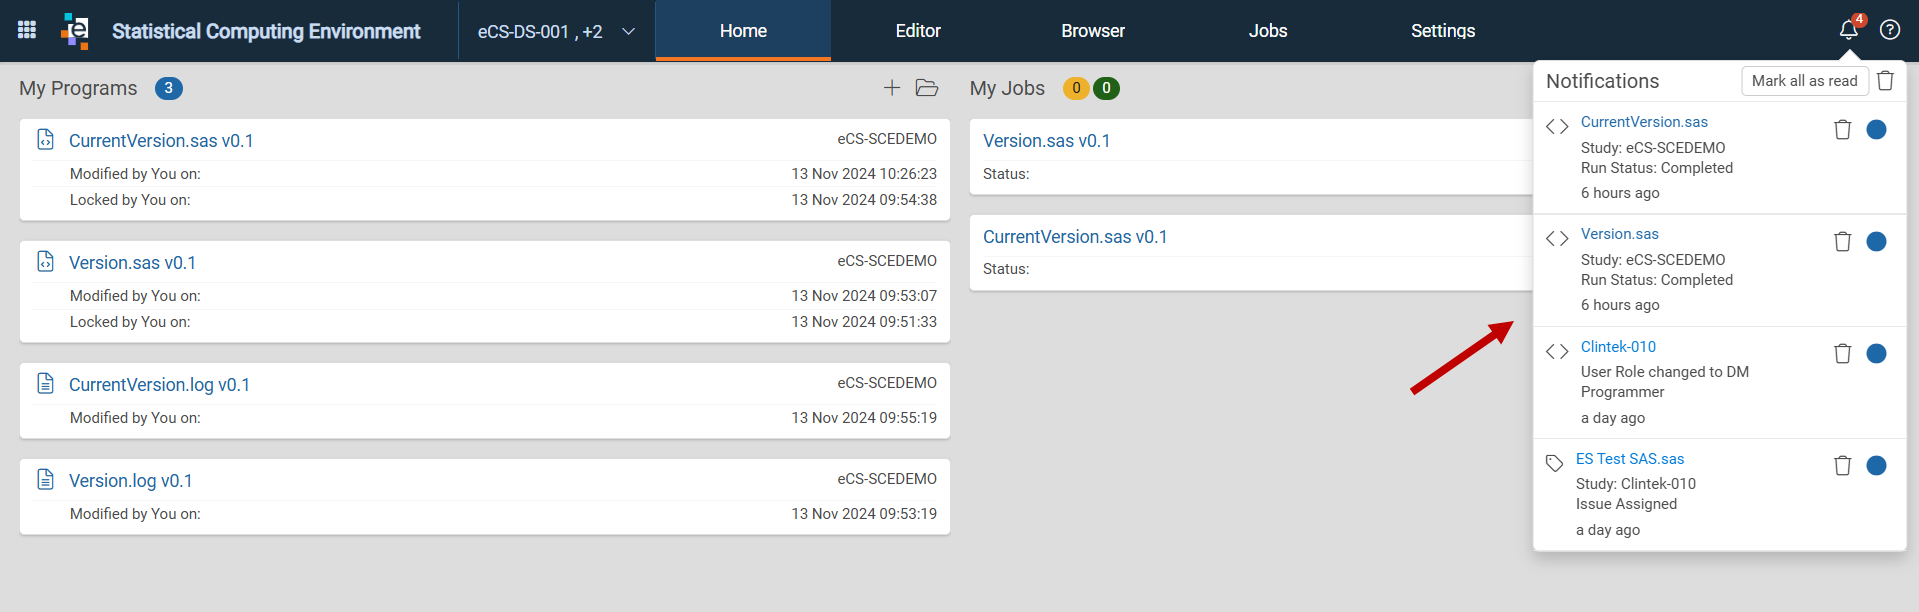Expand the eCS-DS-001, +2 study dropdown

pos(556,31)
